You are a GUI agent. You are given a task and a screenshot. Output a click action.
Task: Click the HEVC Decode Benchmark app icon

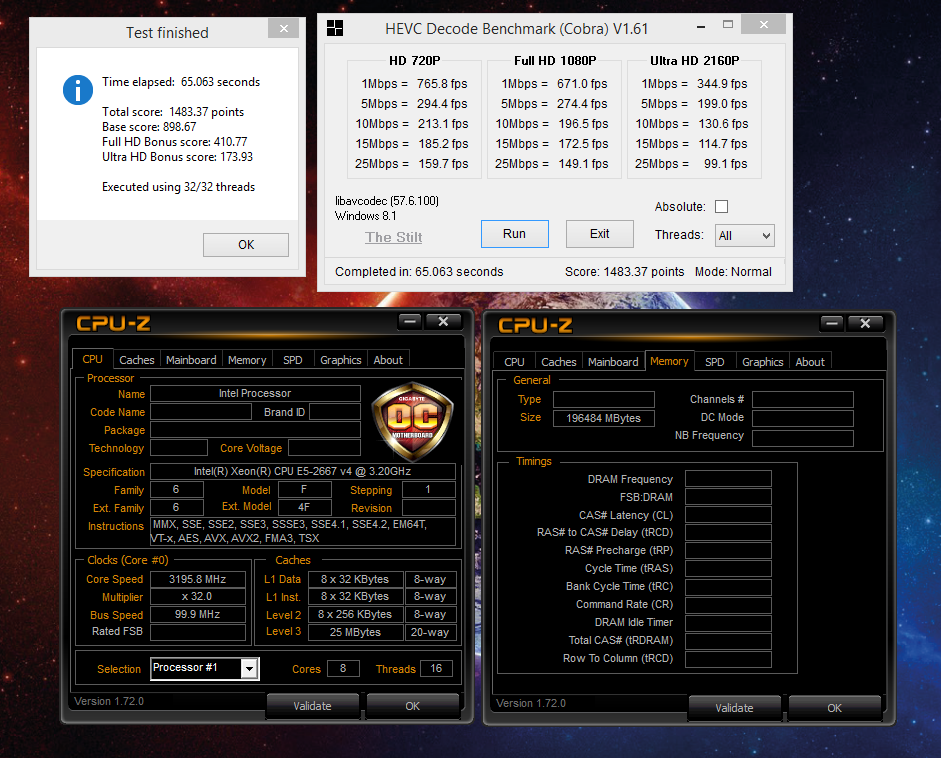[x=335, y=28]
